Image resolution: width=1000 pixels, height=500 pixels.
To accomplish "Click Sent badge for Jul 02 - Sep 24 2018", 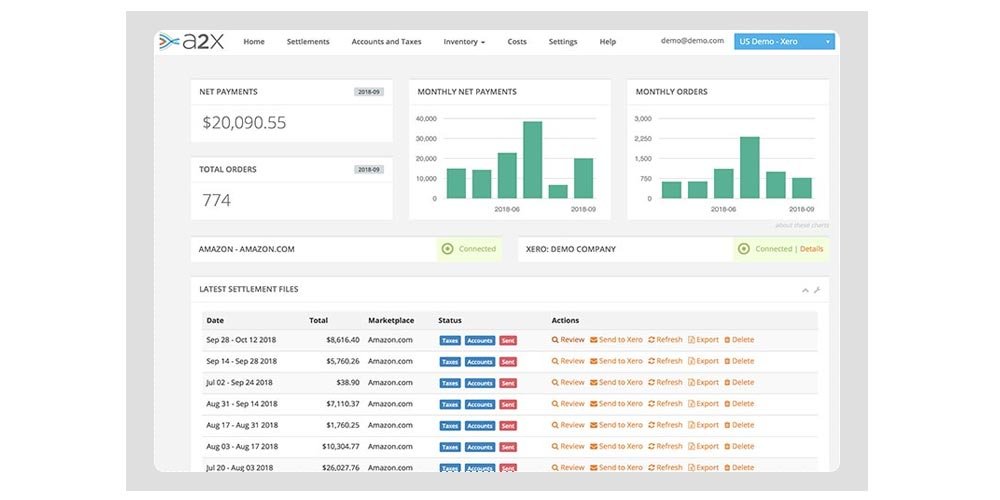I will (x=508, y=383).
